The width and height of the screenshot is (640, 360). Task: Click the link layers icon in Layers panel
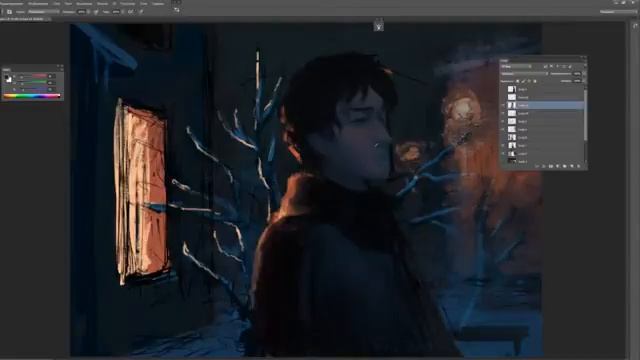click(537, 166)
